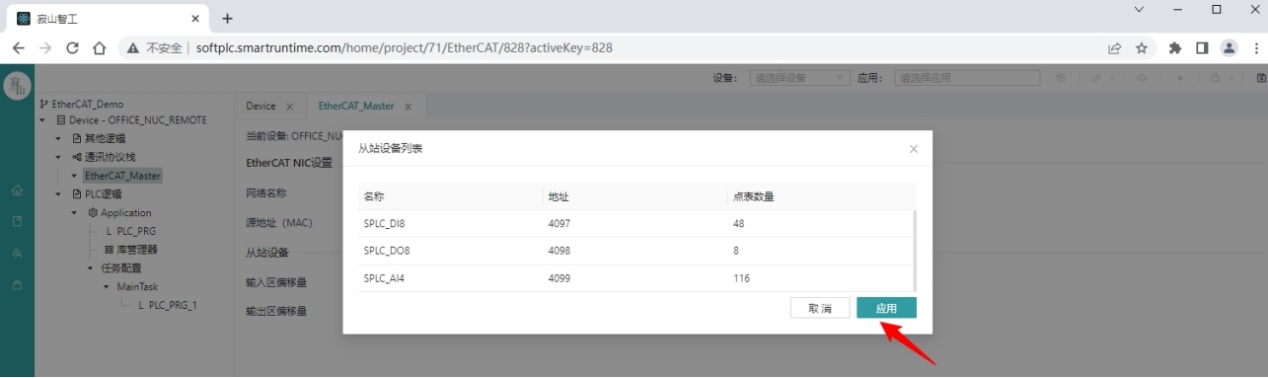This screenshot has height=378, width=1268.
Task: Click the debug bug icon in toolbar
Action: tap(1214, 77)
